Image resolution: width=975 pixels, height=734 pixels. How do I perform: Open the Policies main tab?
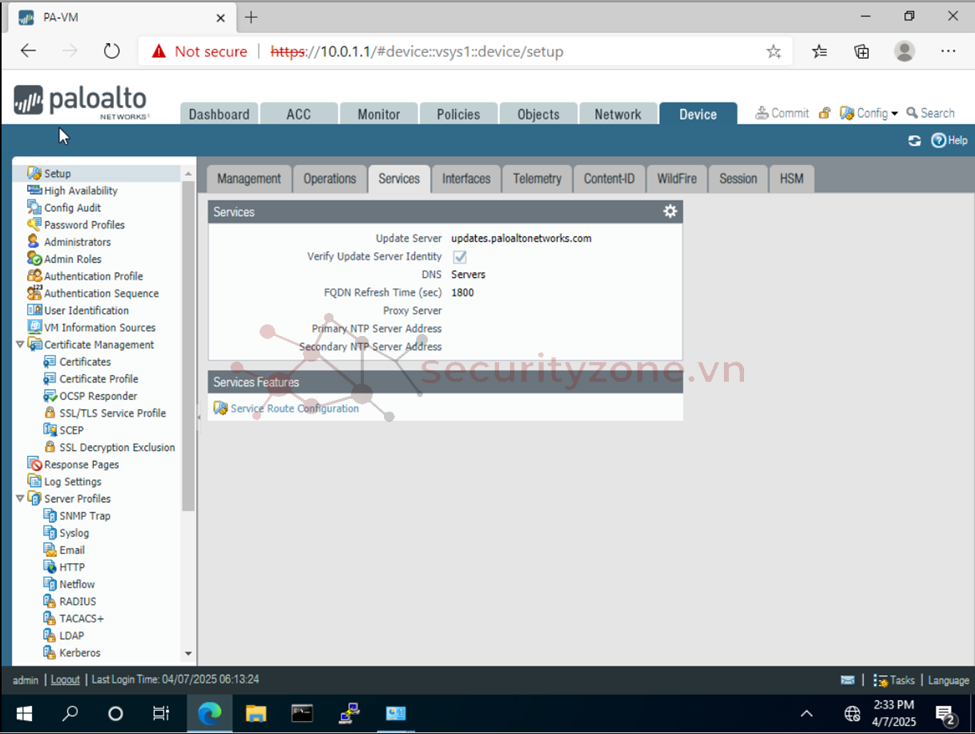(458, 114)
